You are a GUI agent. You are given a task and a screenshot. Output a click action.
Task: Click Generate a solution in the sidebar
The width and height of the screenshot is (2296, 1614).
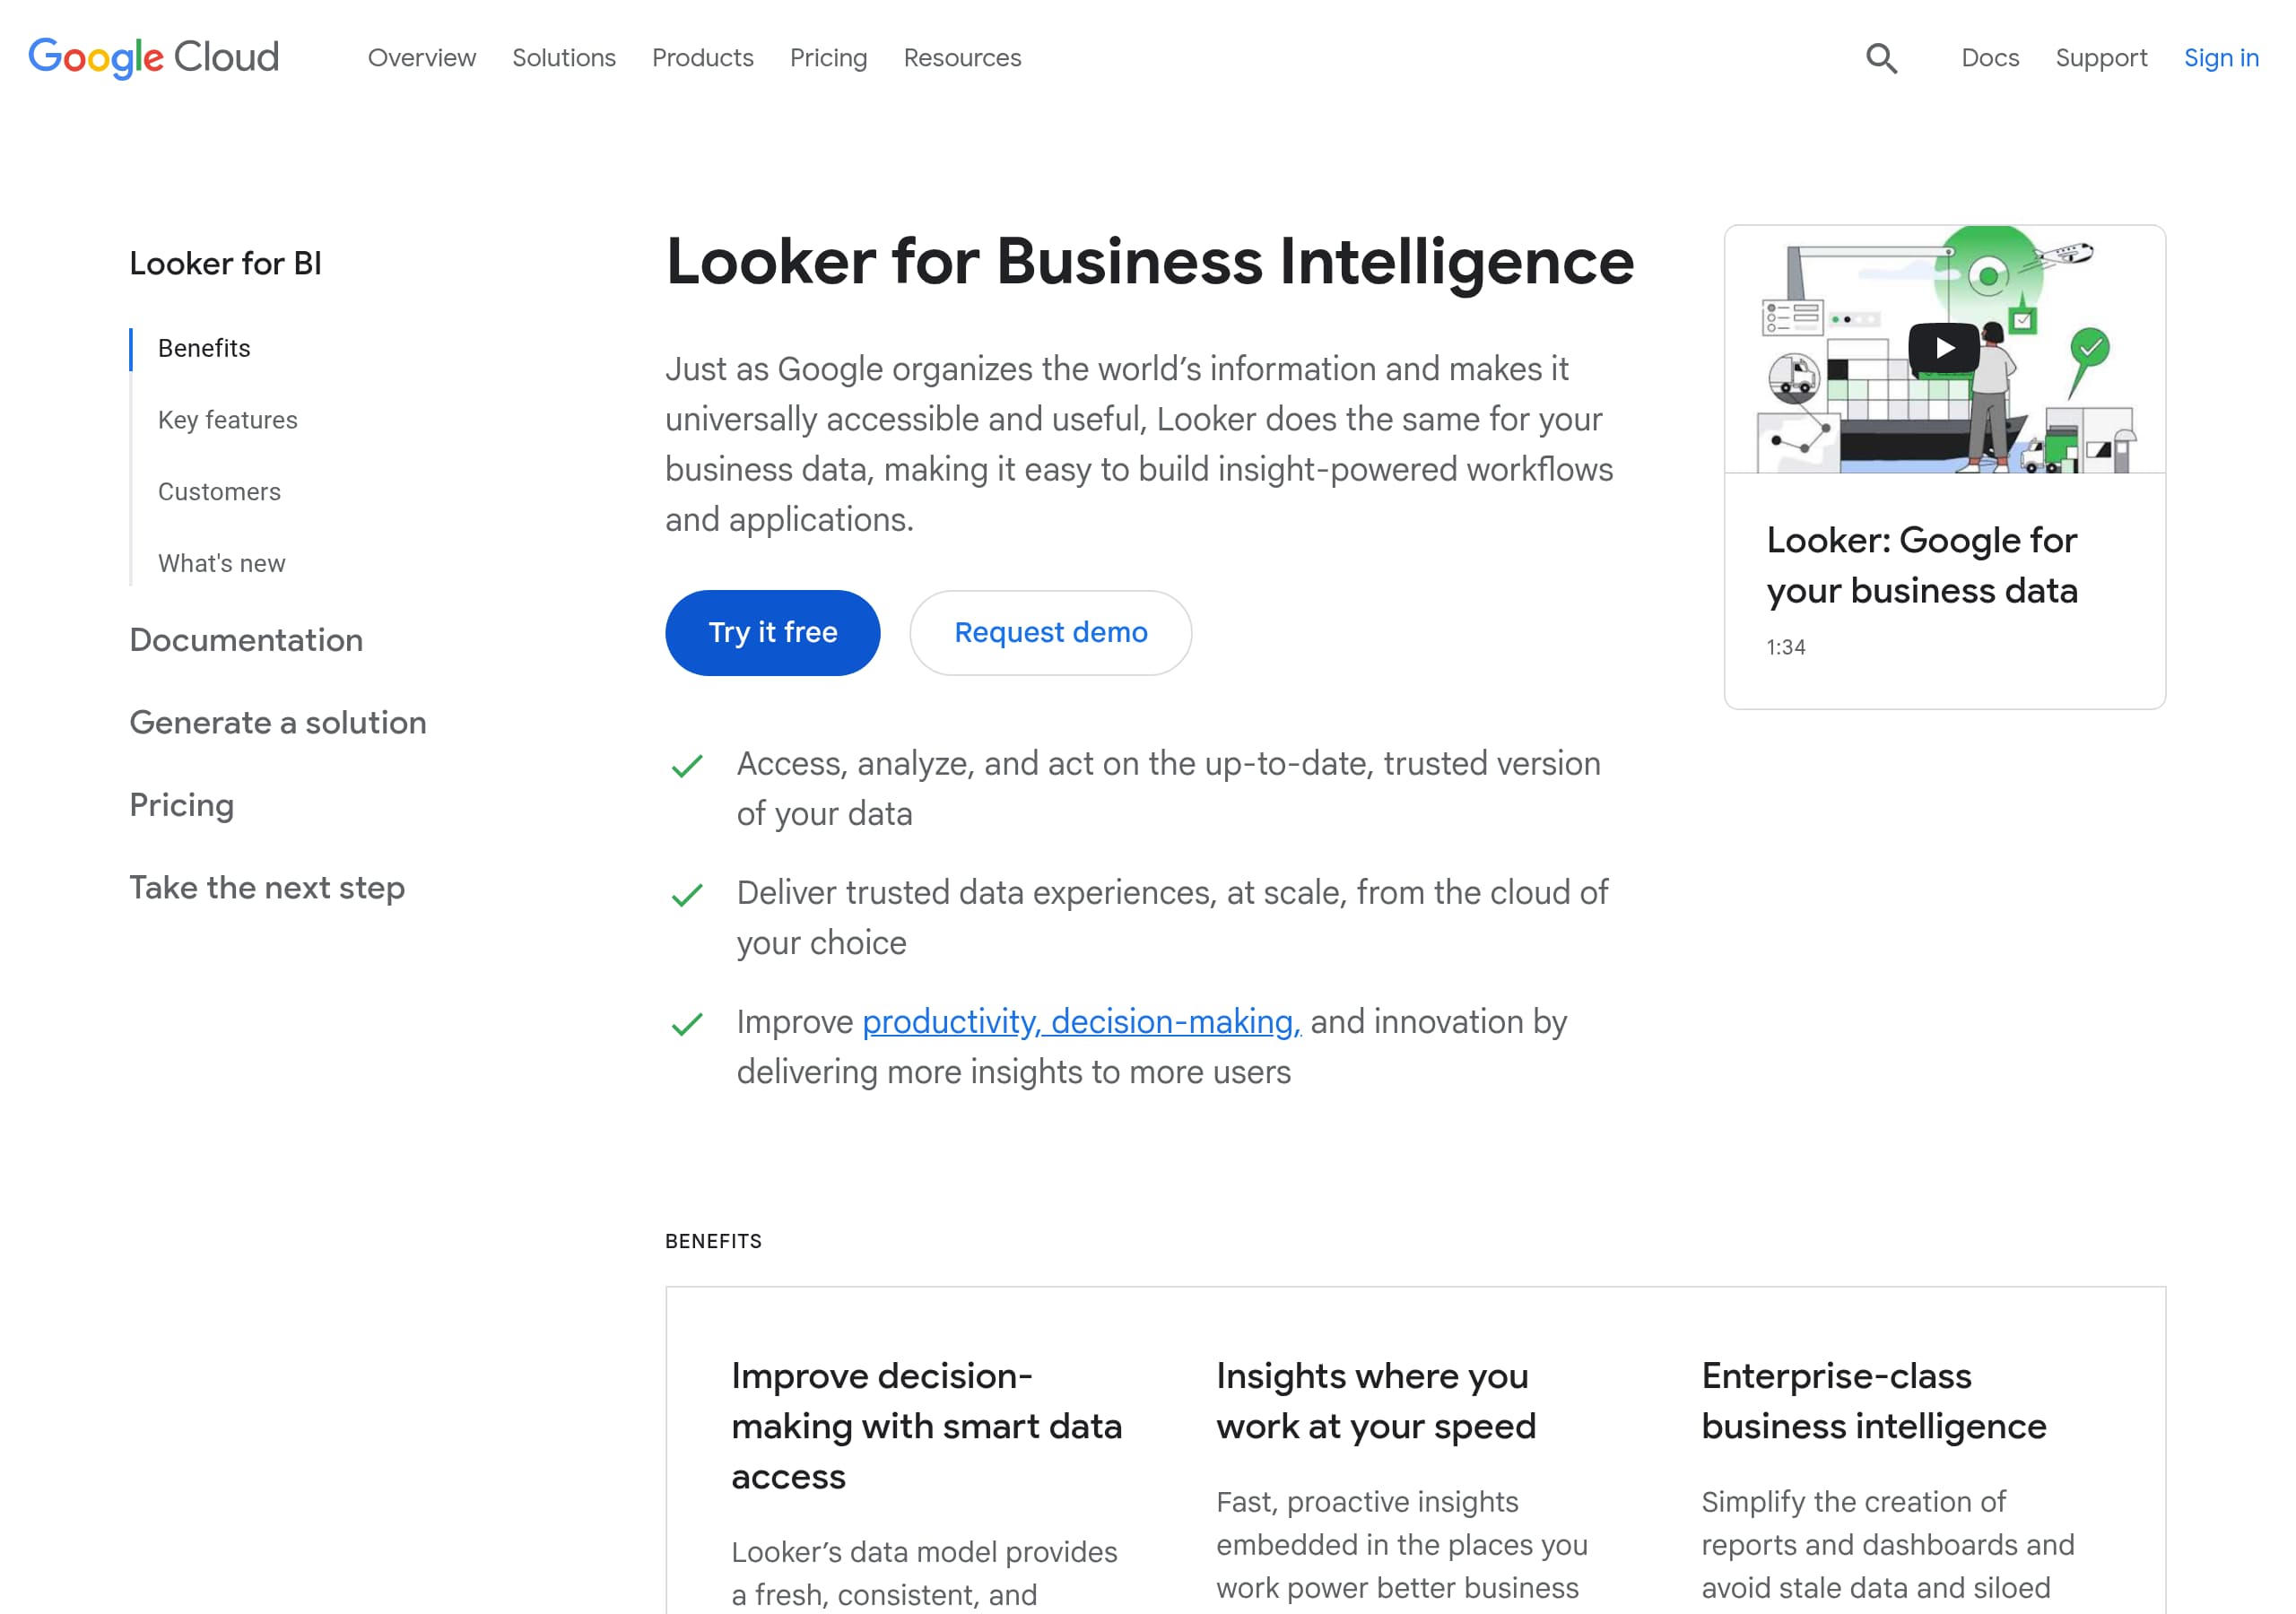point(277,722)
